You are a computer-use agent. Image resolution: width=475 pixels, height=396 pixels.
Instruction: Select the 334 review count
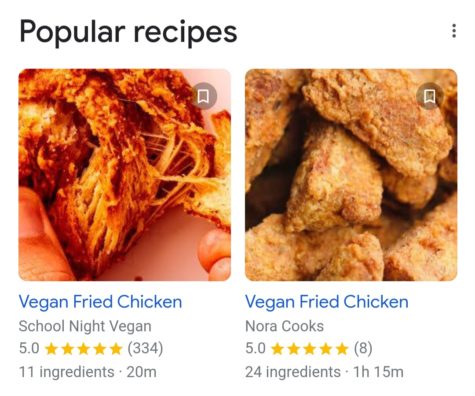145,349
